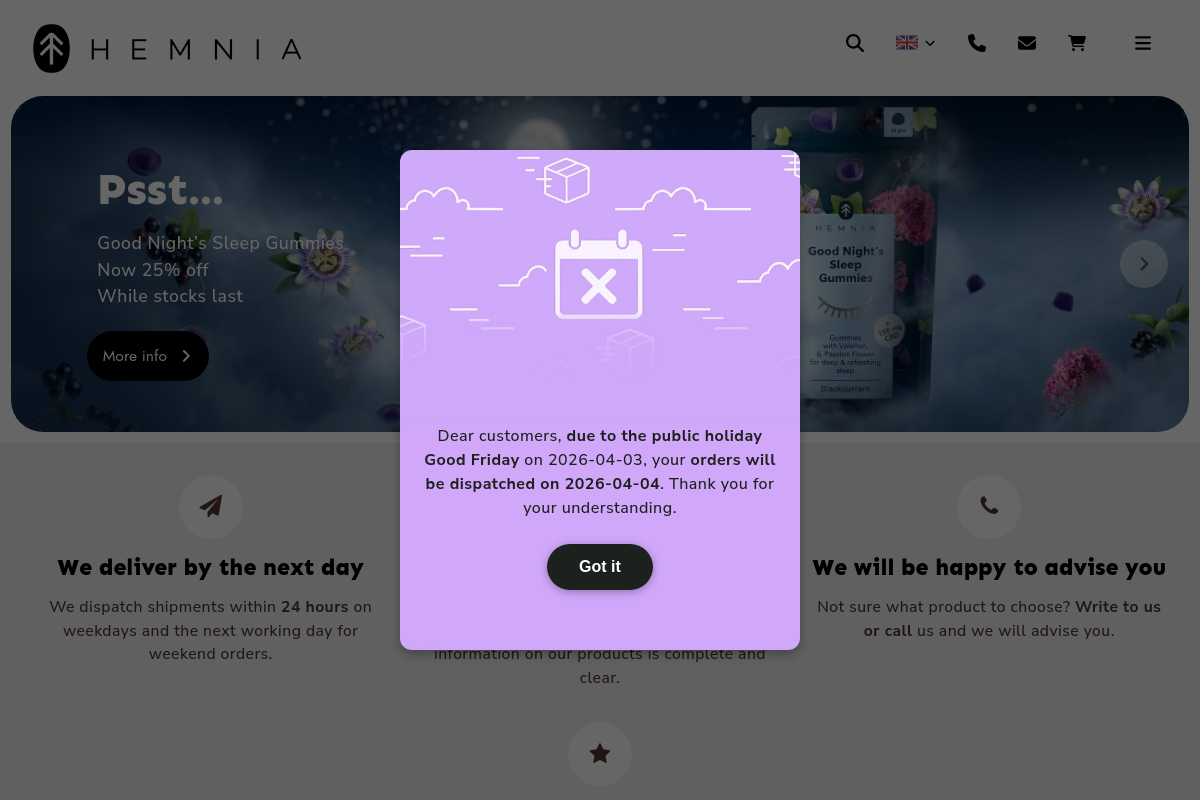Advance the banner carousel with the next arrow

(1144, 264)
